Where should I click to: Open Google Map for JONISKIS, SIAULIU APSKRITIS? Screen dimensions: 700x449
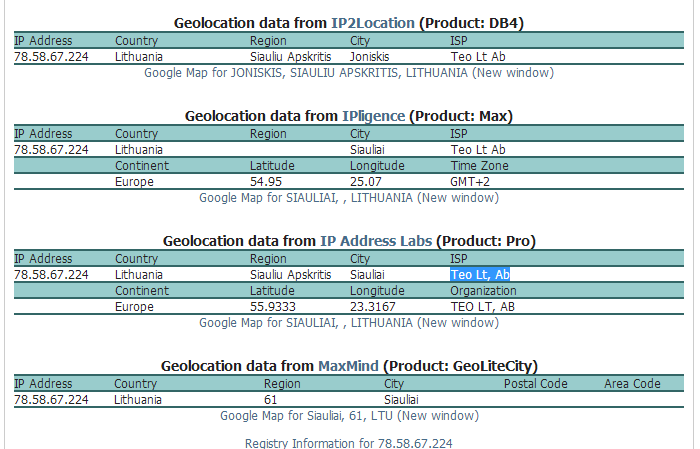349,72
